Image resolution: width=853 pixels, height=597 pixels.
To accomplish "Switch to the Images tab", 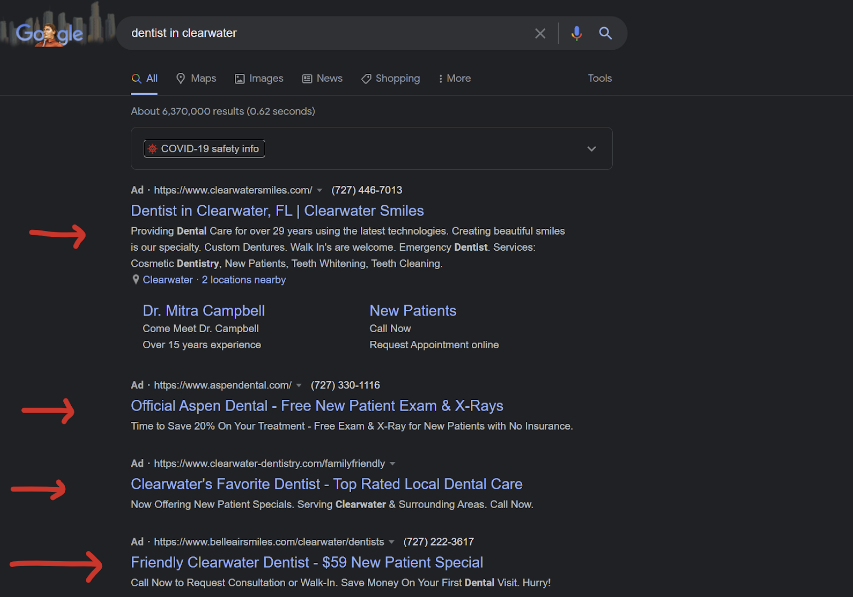I will click(259, 78).
